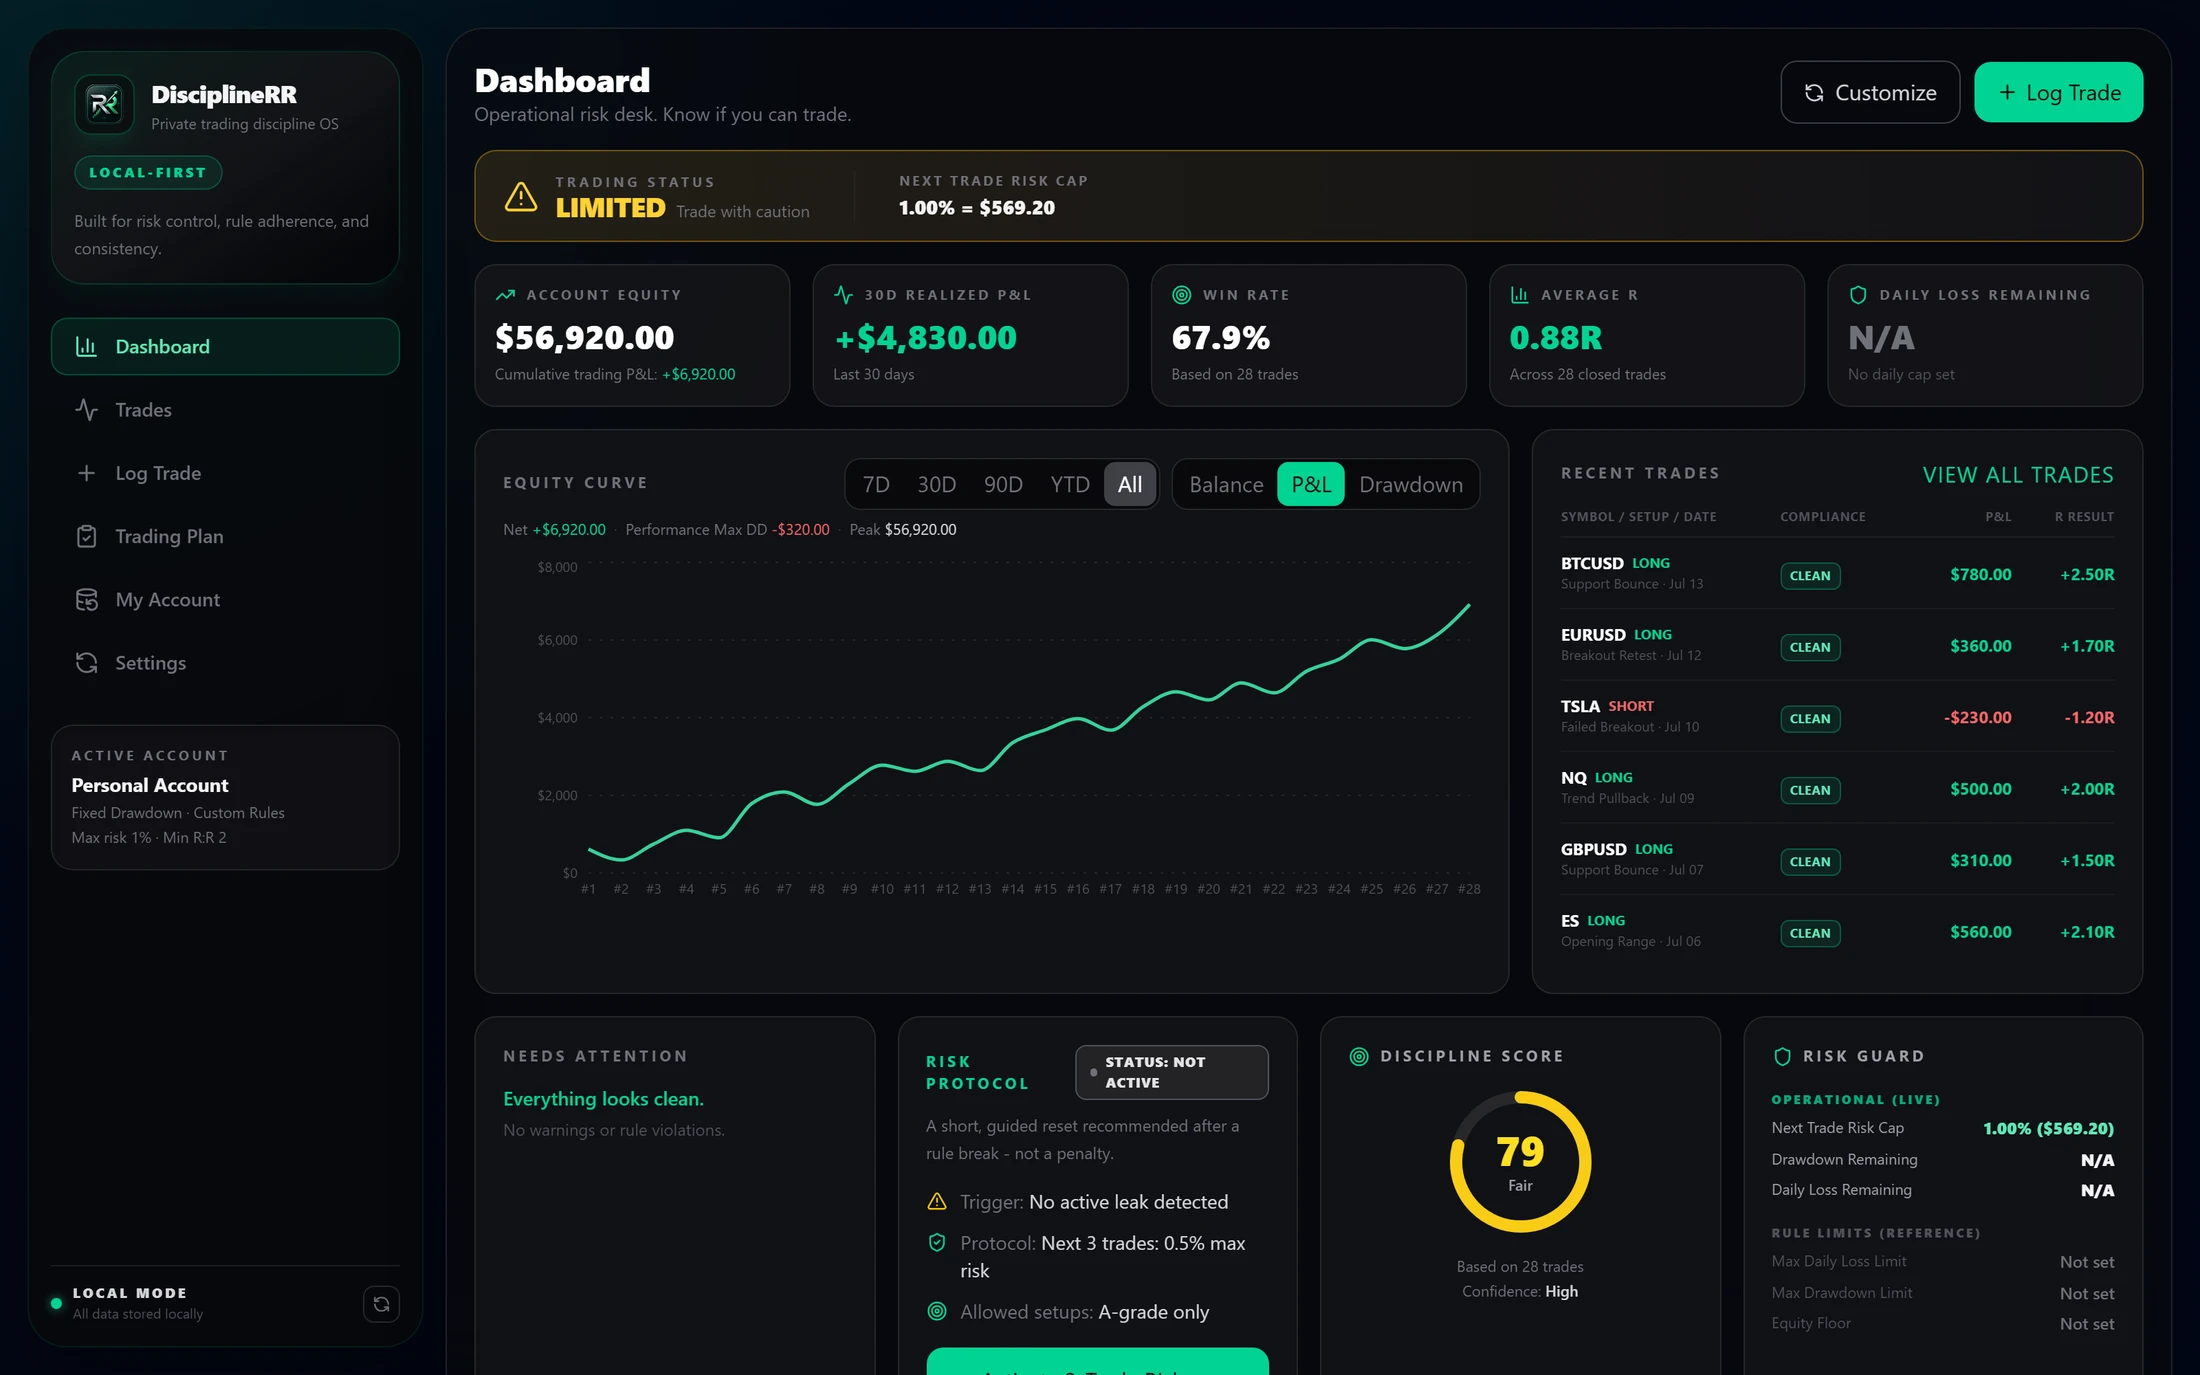
Task: Click the Win Rate target icon
Action: tap(1181, 295)
